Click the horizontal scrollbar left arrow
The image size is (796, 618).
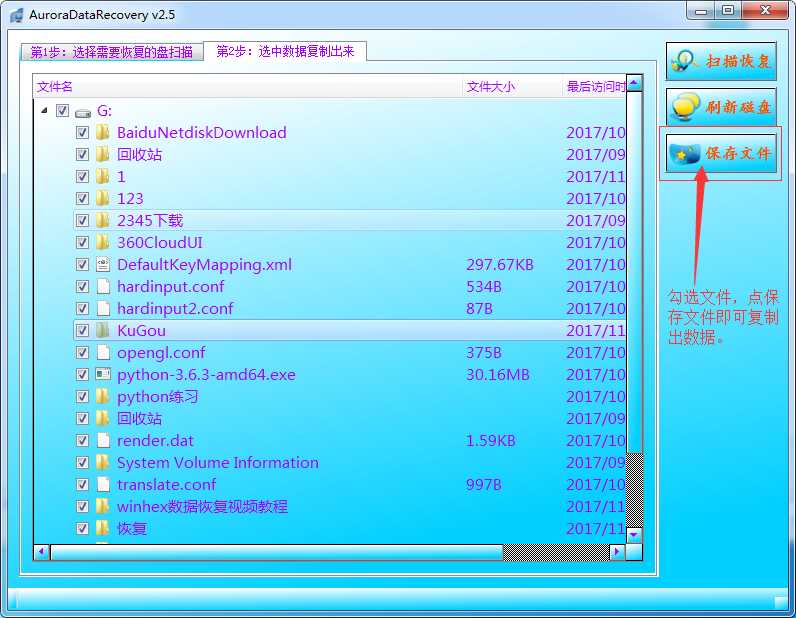(42, 552)
